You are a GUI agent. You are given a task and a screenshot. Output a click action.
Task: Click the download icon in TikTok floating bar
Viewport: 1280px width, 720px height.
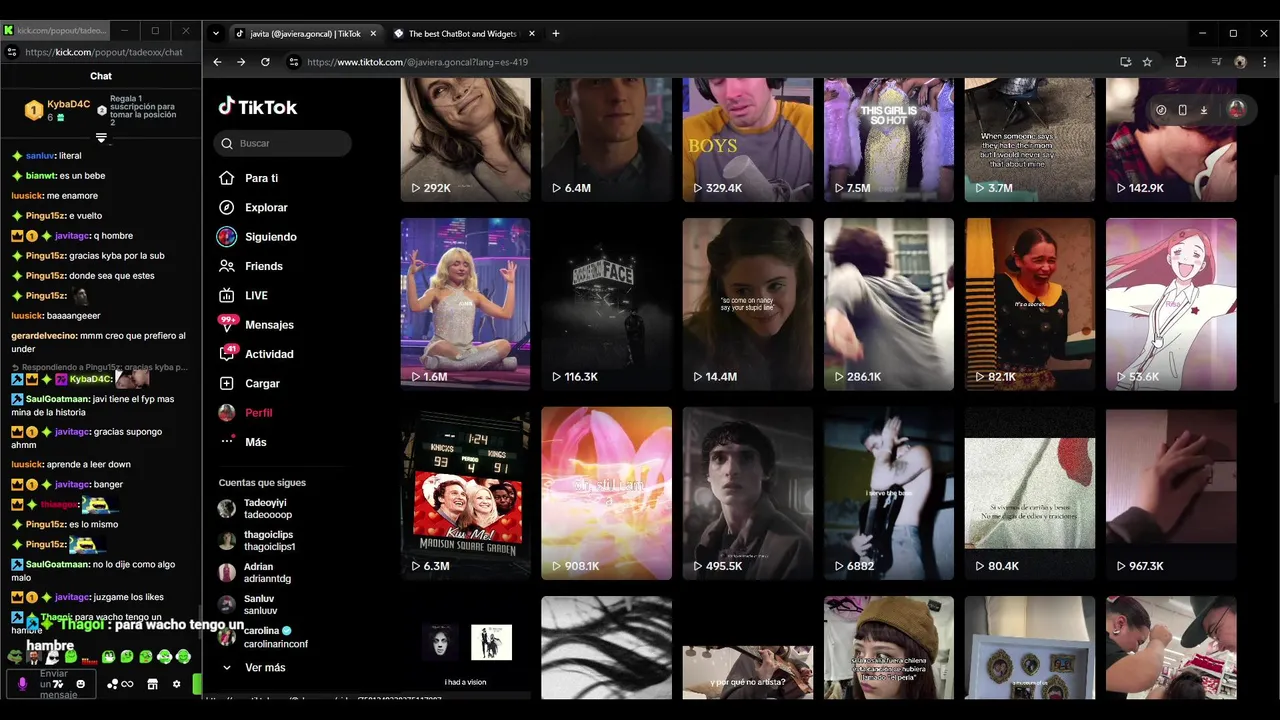click(1204, 110)
